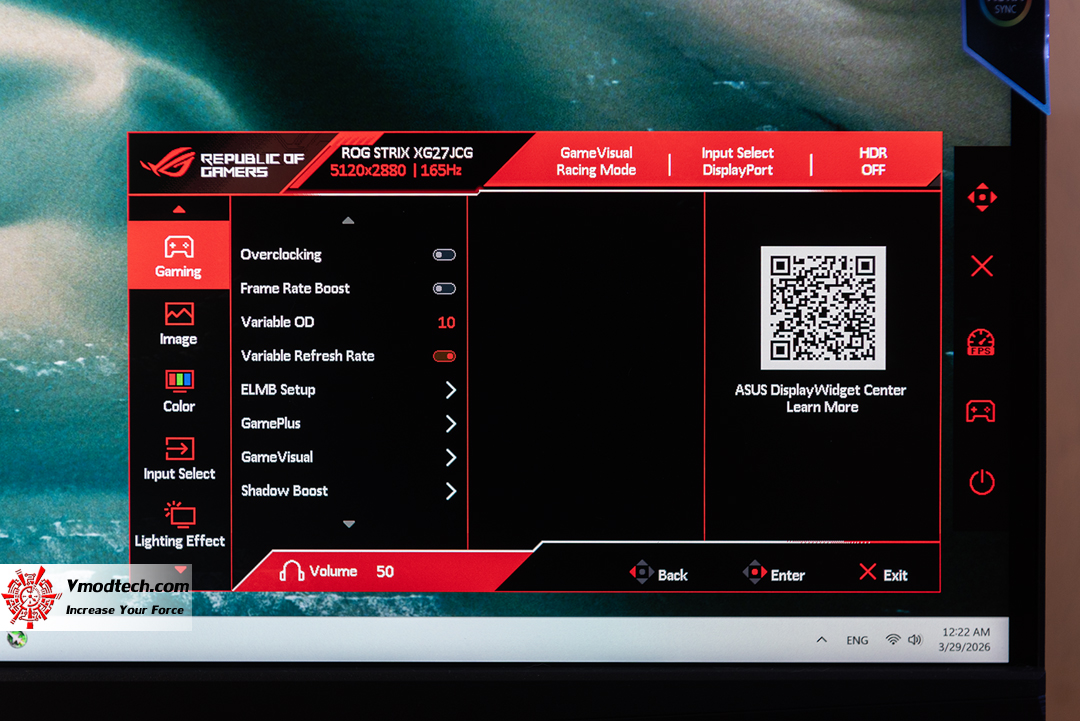Click the ASUS DisplayWidget Center text
This screenshot has height=721, width=1080.
pos(820,390)
